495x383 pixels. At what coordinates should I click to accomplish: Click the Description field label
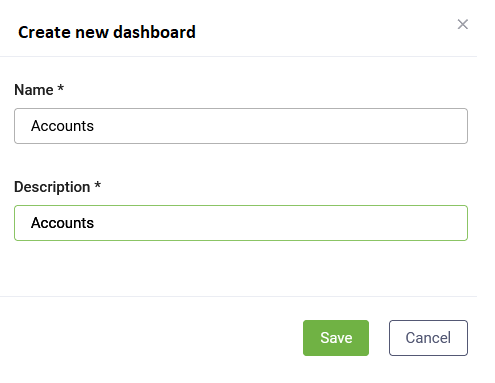tap(52, 187)
